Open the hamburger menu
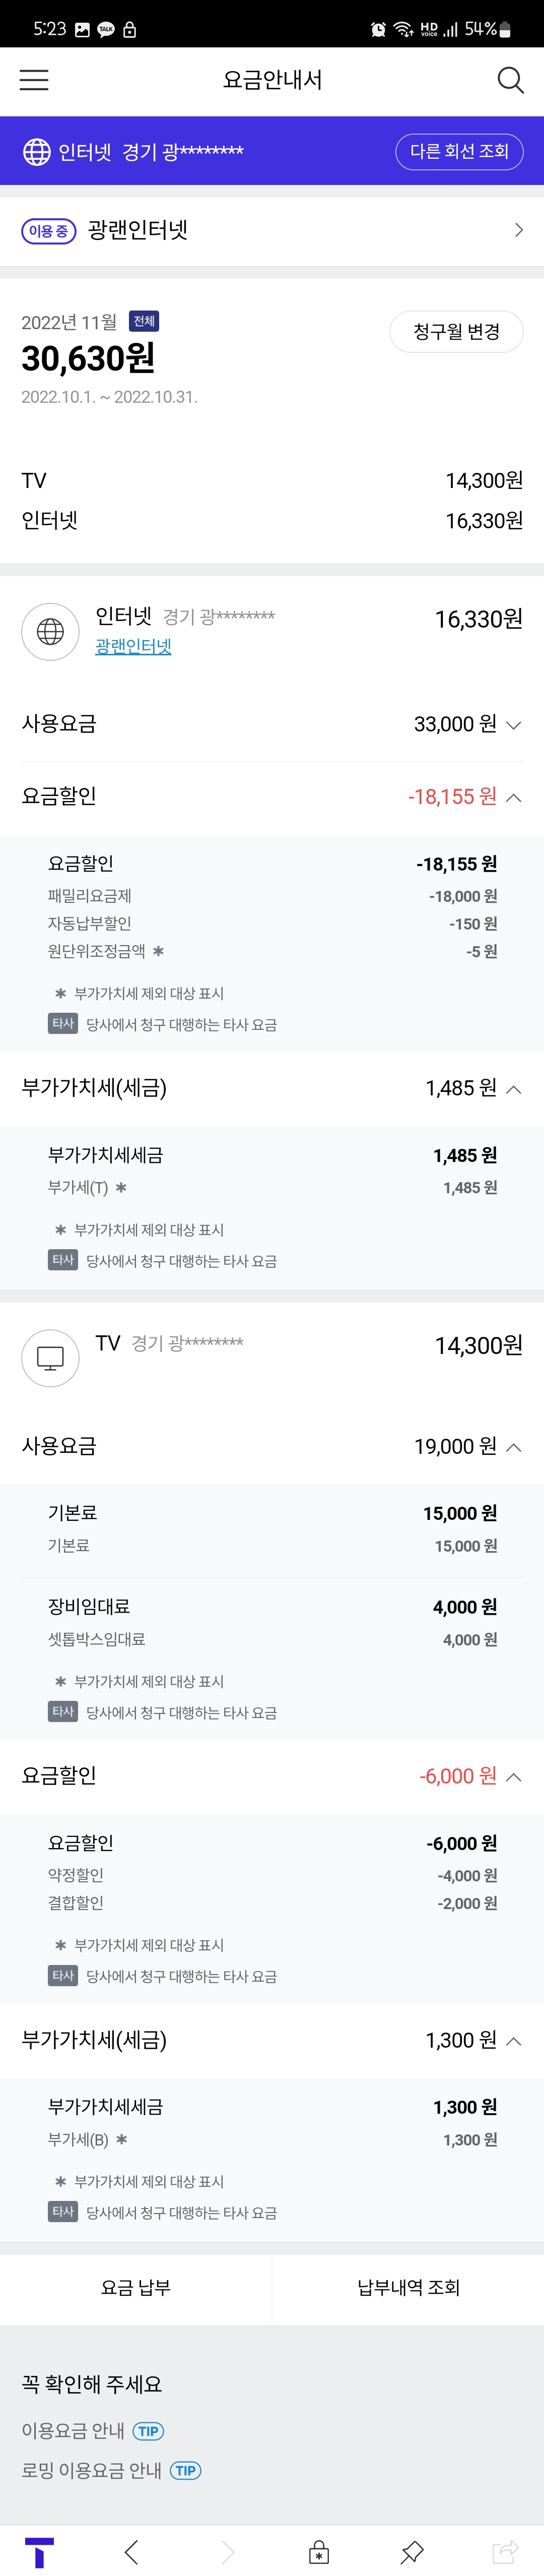544x2576 pixels. [x=34, y=80]
